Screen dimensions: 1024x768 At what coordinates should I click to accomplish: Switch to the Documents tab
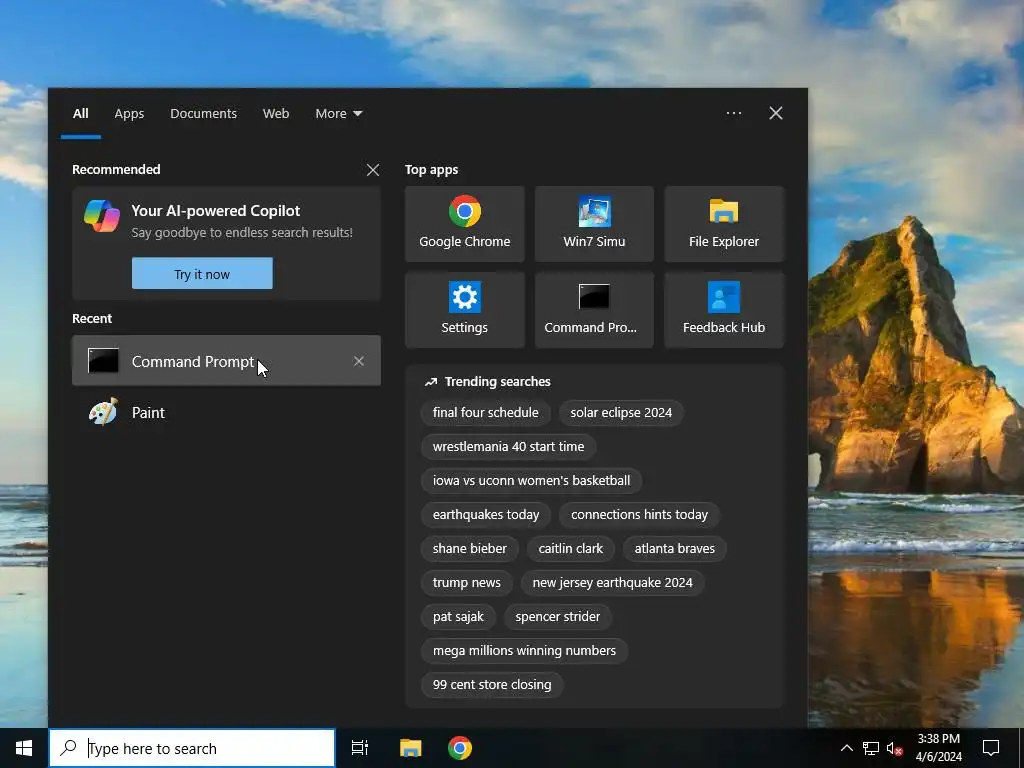tap(204, 114)
